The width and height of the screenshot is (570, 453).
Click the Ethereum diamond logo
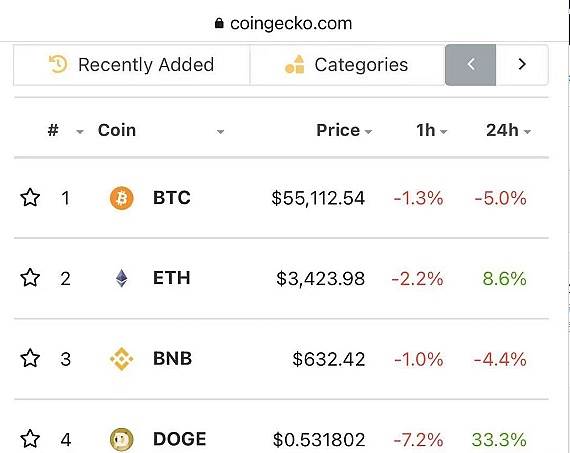point(121,278)
